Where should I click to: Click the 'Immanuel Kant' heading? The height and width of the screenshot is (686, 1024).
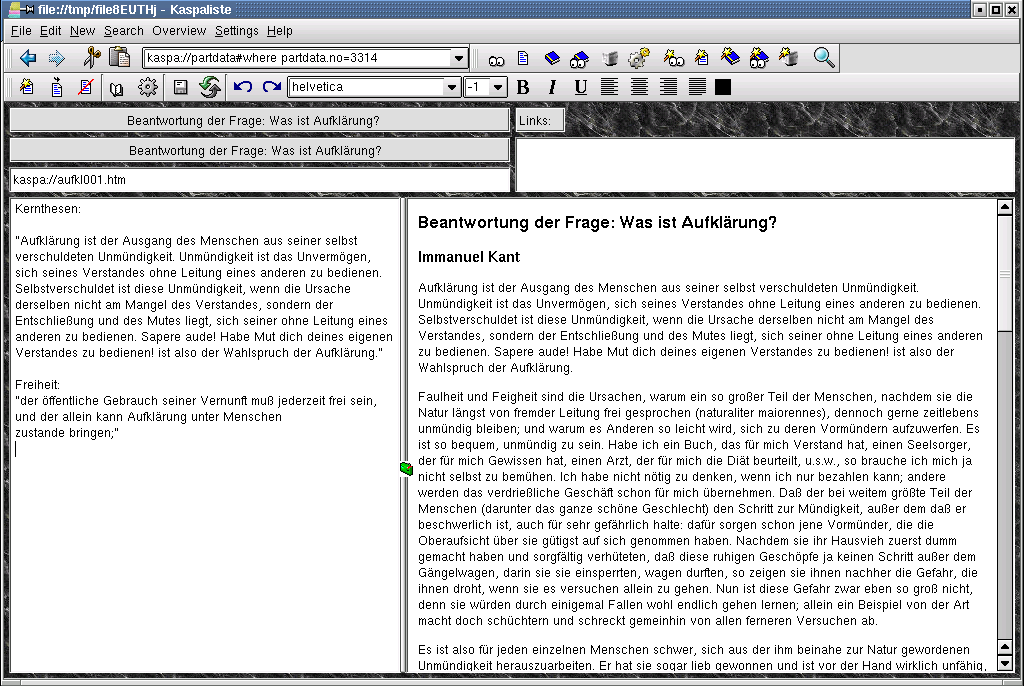click(x=468, y=257)
